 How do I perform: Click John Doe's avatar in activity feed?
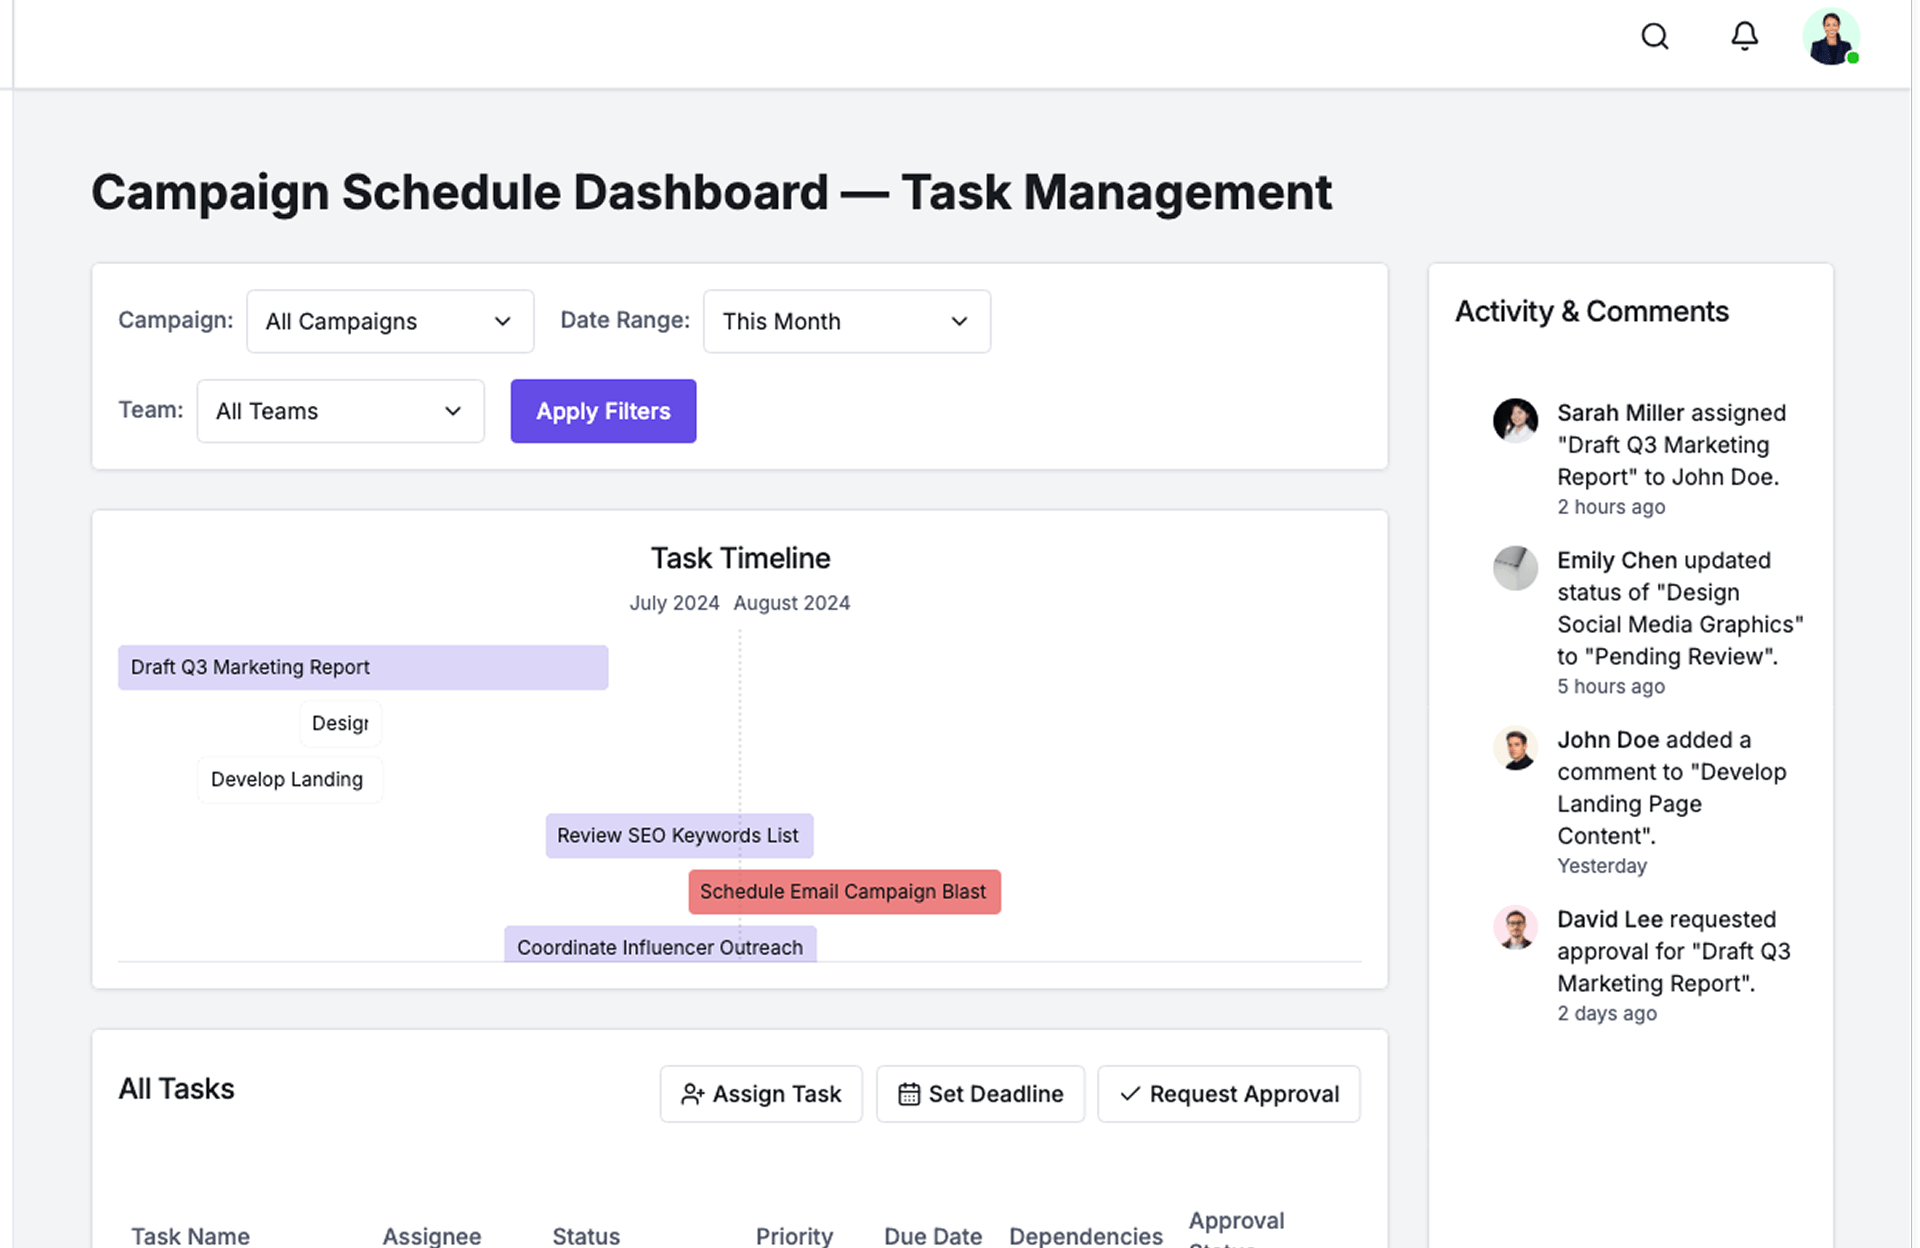tap(1515, 748)
